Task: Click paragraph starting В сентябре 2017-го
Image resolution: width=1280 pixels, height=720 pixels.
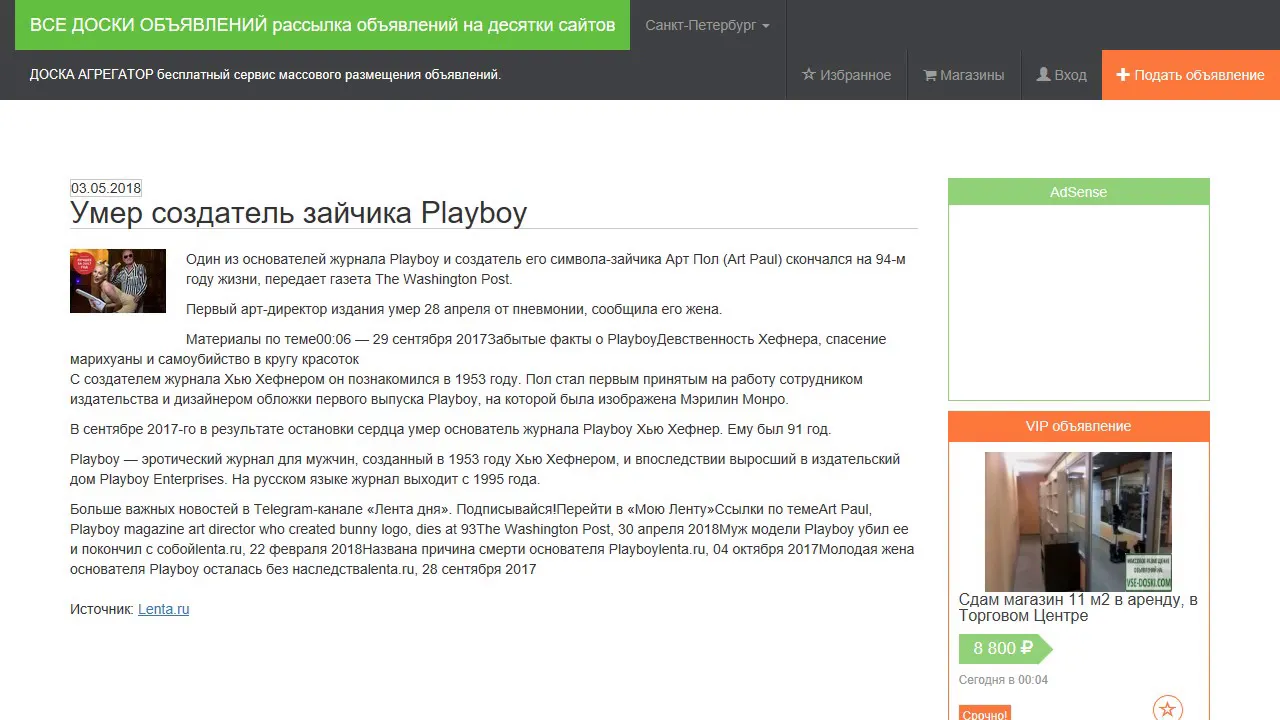Action: (450, 429)
